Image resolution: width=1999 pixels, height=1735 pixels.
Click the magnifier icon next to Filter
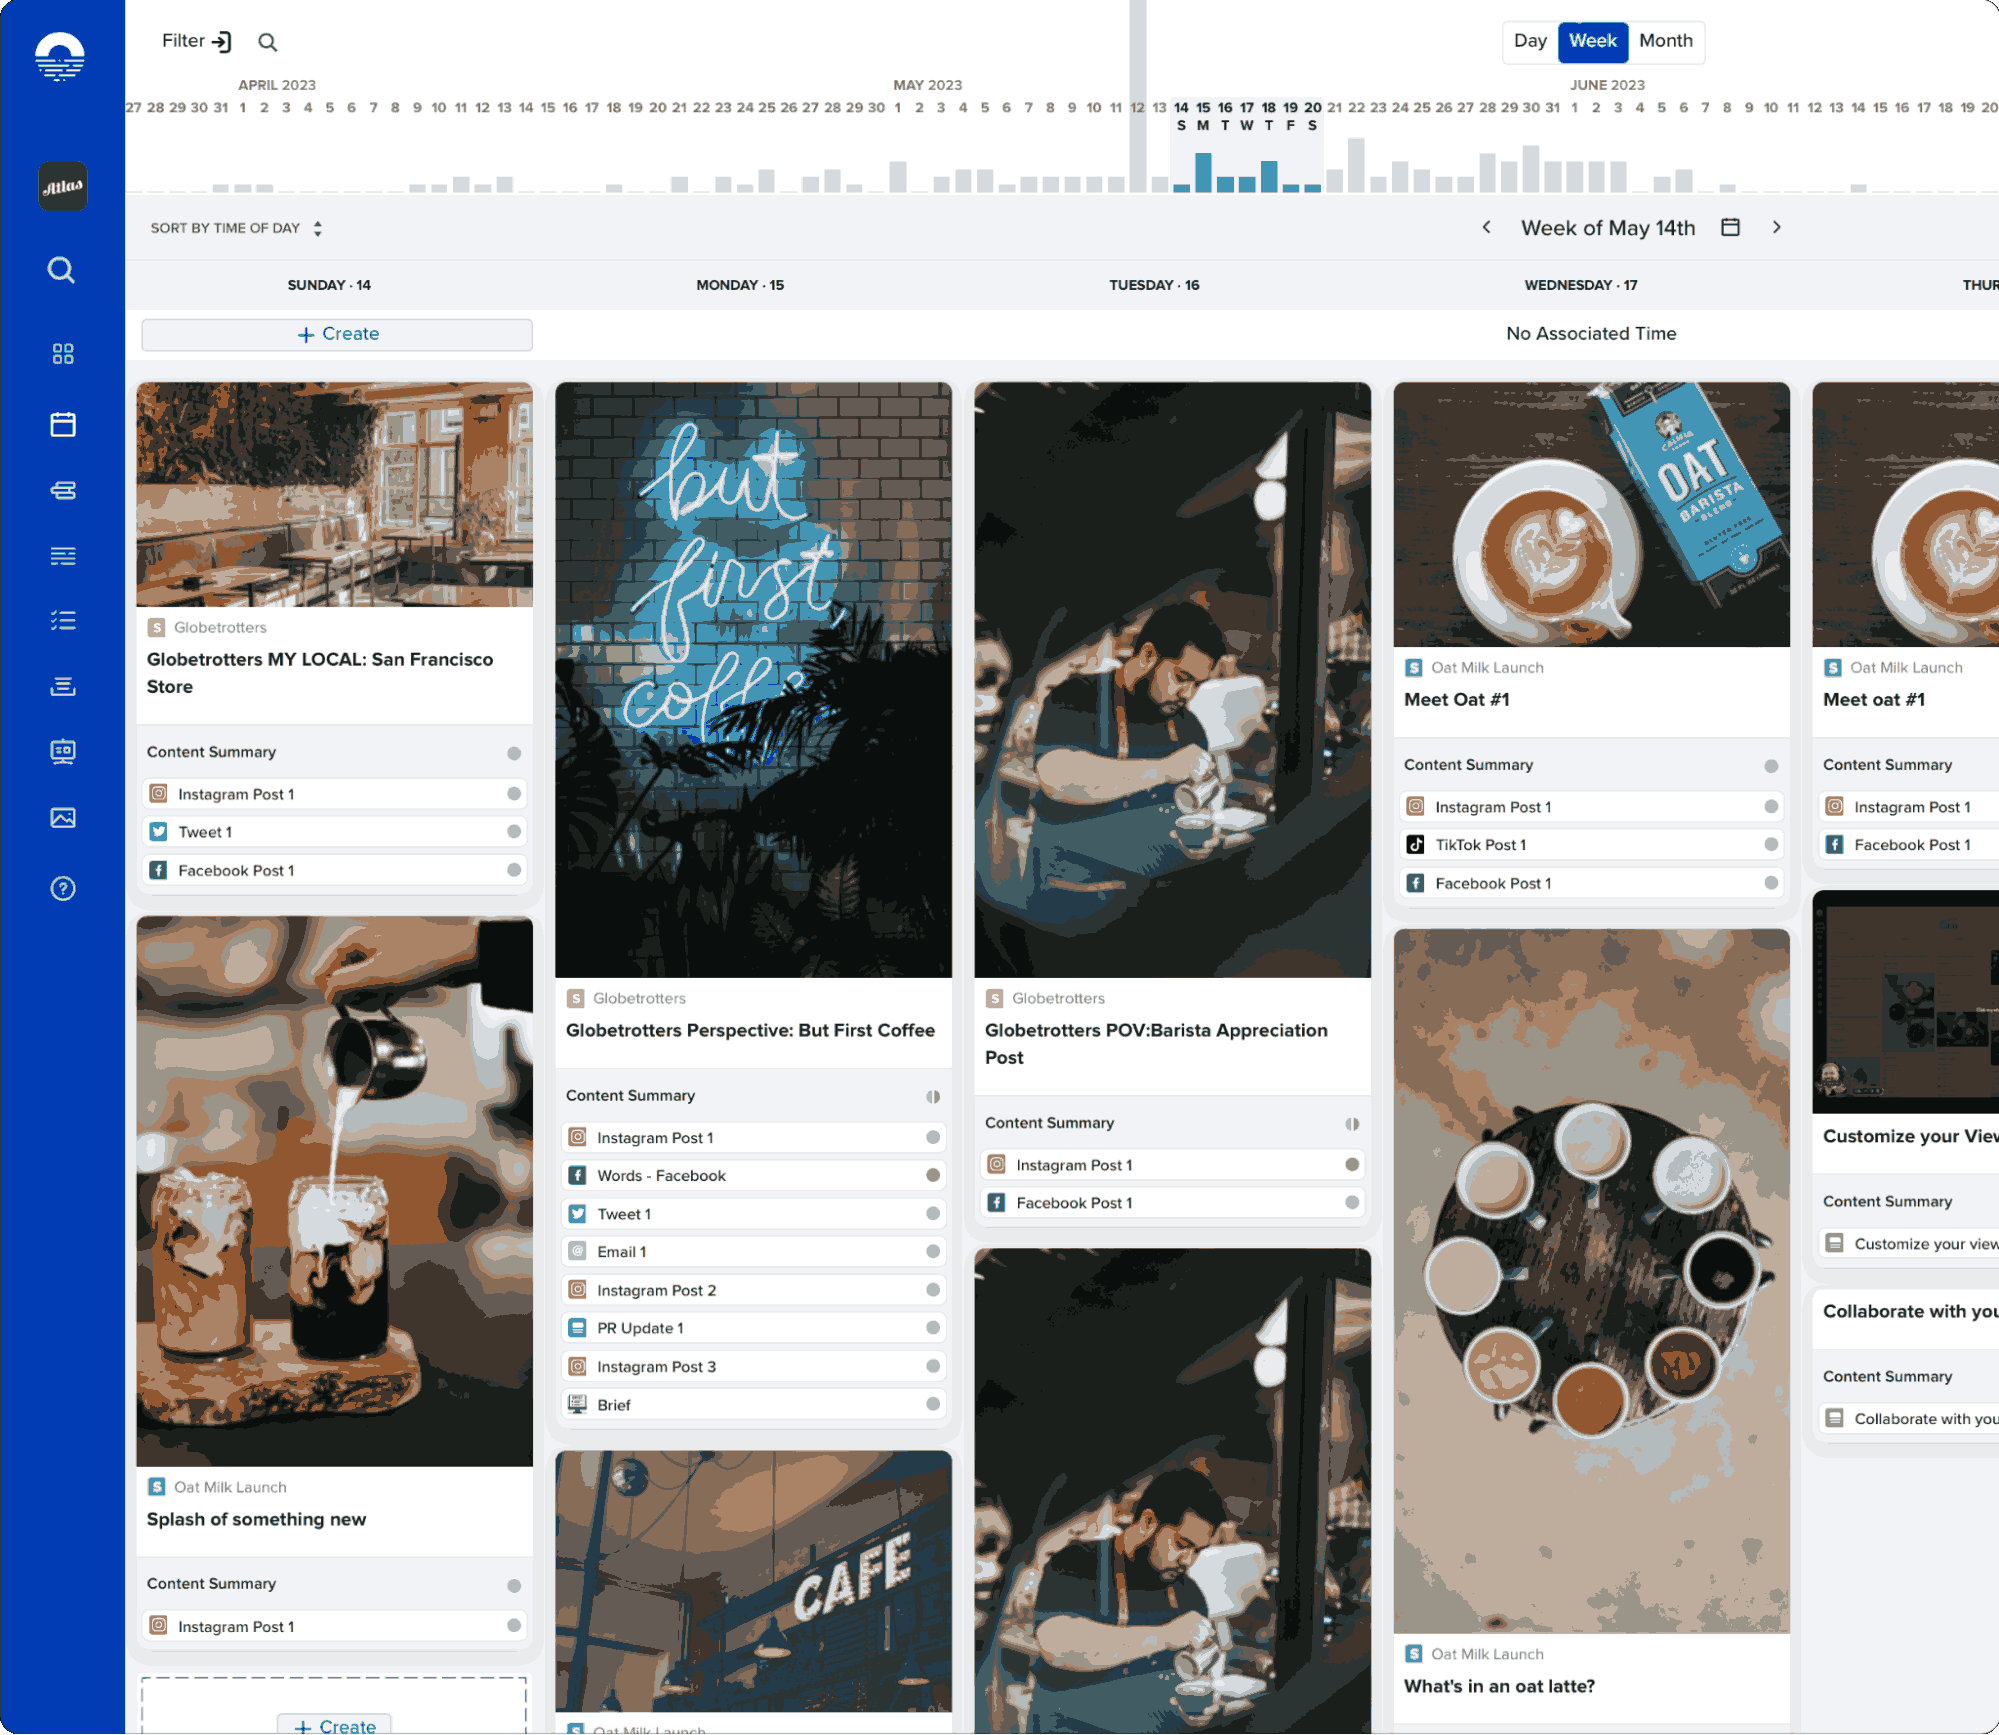pos(267,42)
